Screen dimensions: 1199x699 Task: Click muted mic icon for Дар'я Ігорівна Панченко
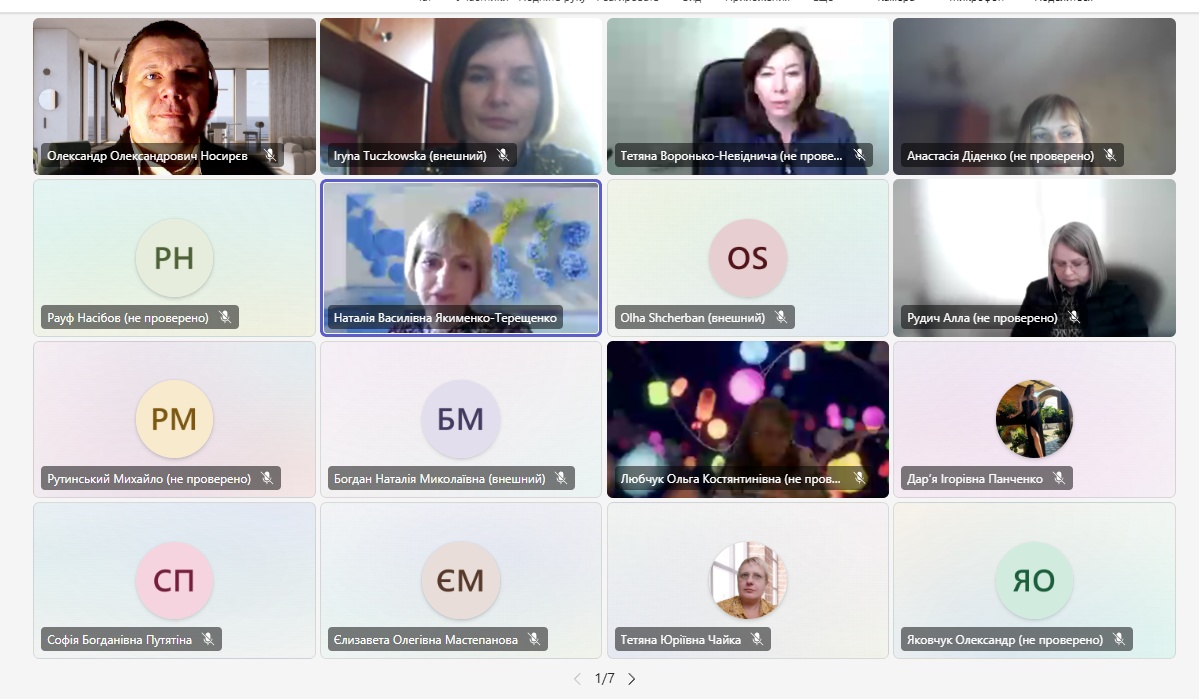(x=1059, y=478)
